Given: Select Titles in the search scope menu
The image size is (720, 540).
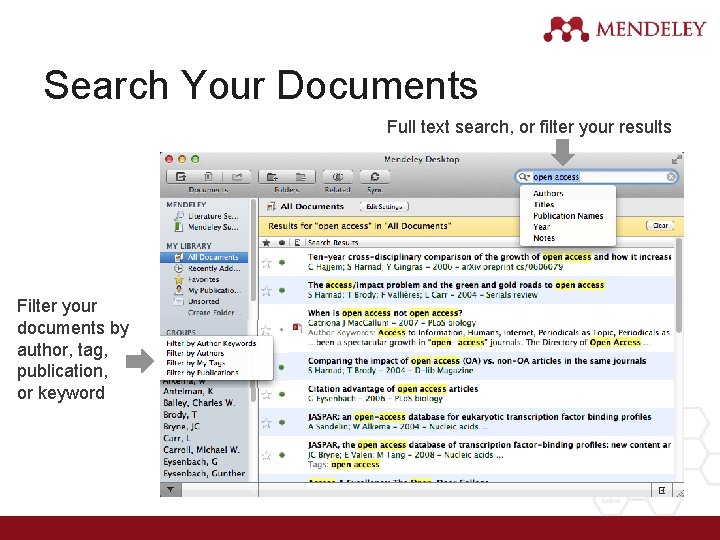Looking at the screenshot, I should (x=544, y=205).
